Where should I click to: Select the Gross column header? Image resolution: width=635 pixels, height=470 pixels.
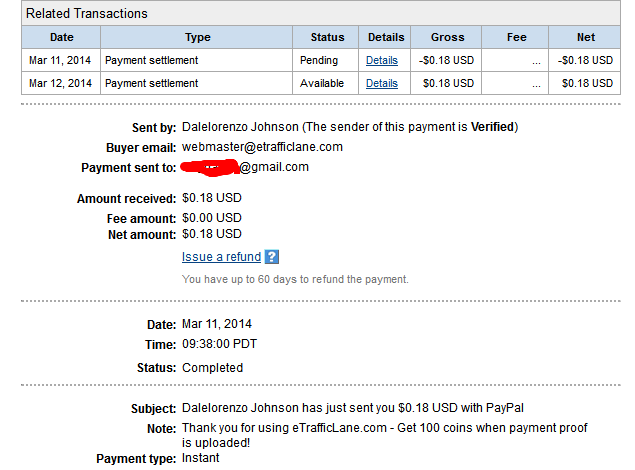tap(446, 37)
